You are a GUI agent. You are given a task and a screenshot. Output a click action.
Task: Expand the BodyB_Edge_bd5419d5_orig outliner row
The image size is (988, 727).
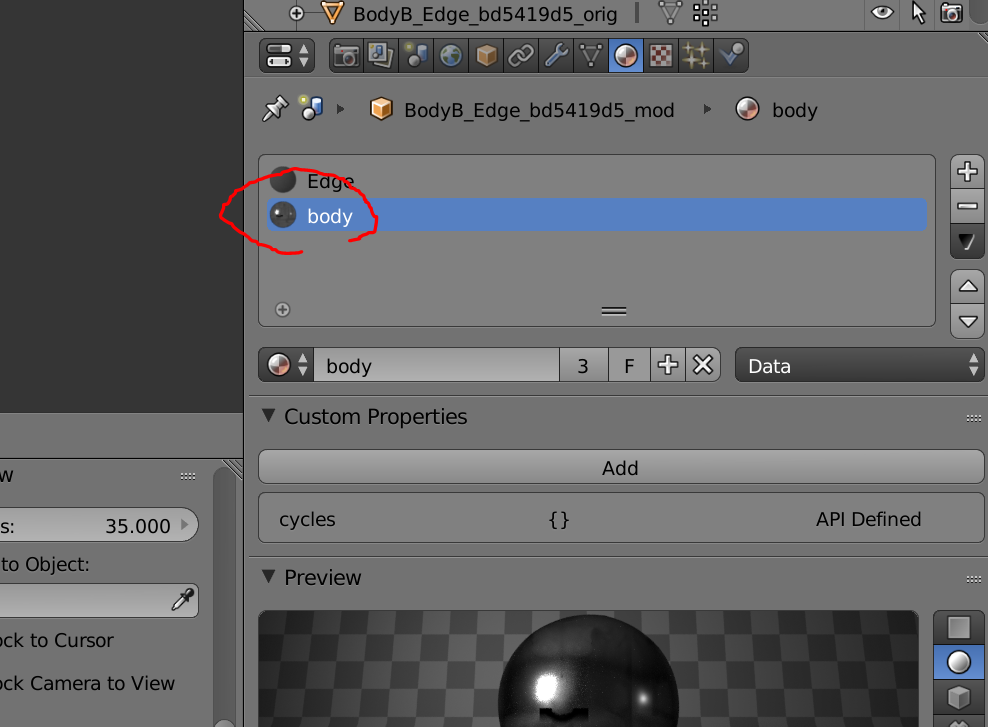(x=297, y=13)
